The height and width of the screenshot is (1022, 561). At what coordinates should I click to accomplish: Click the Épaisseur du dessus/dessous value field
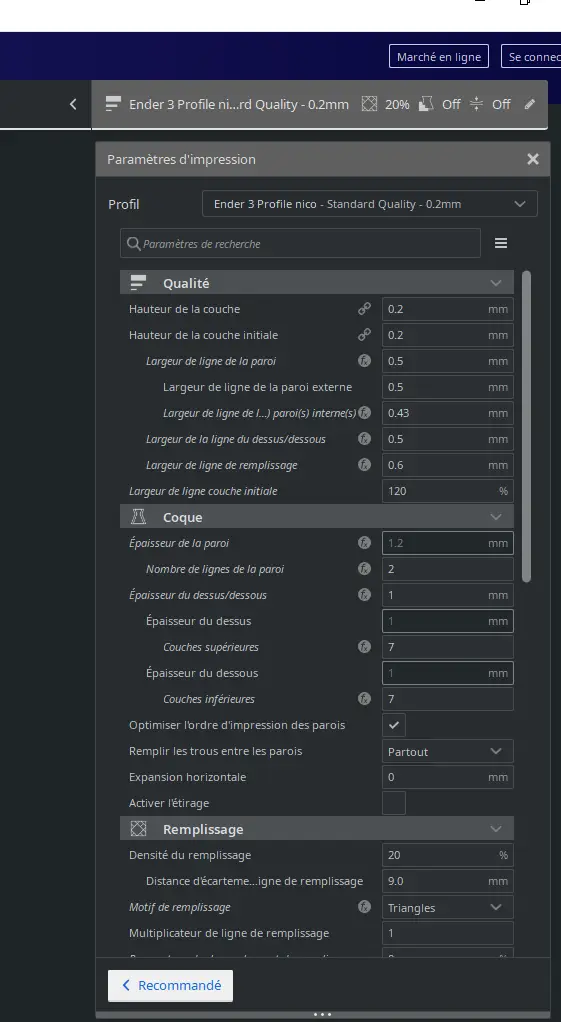(x=448, y=595)
